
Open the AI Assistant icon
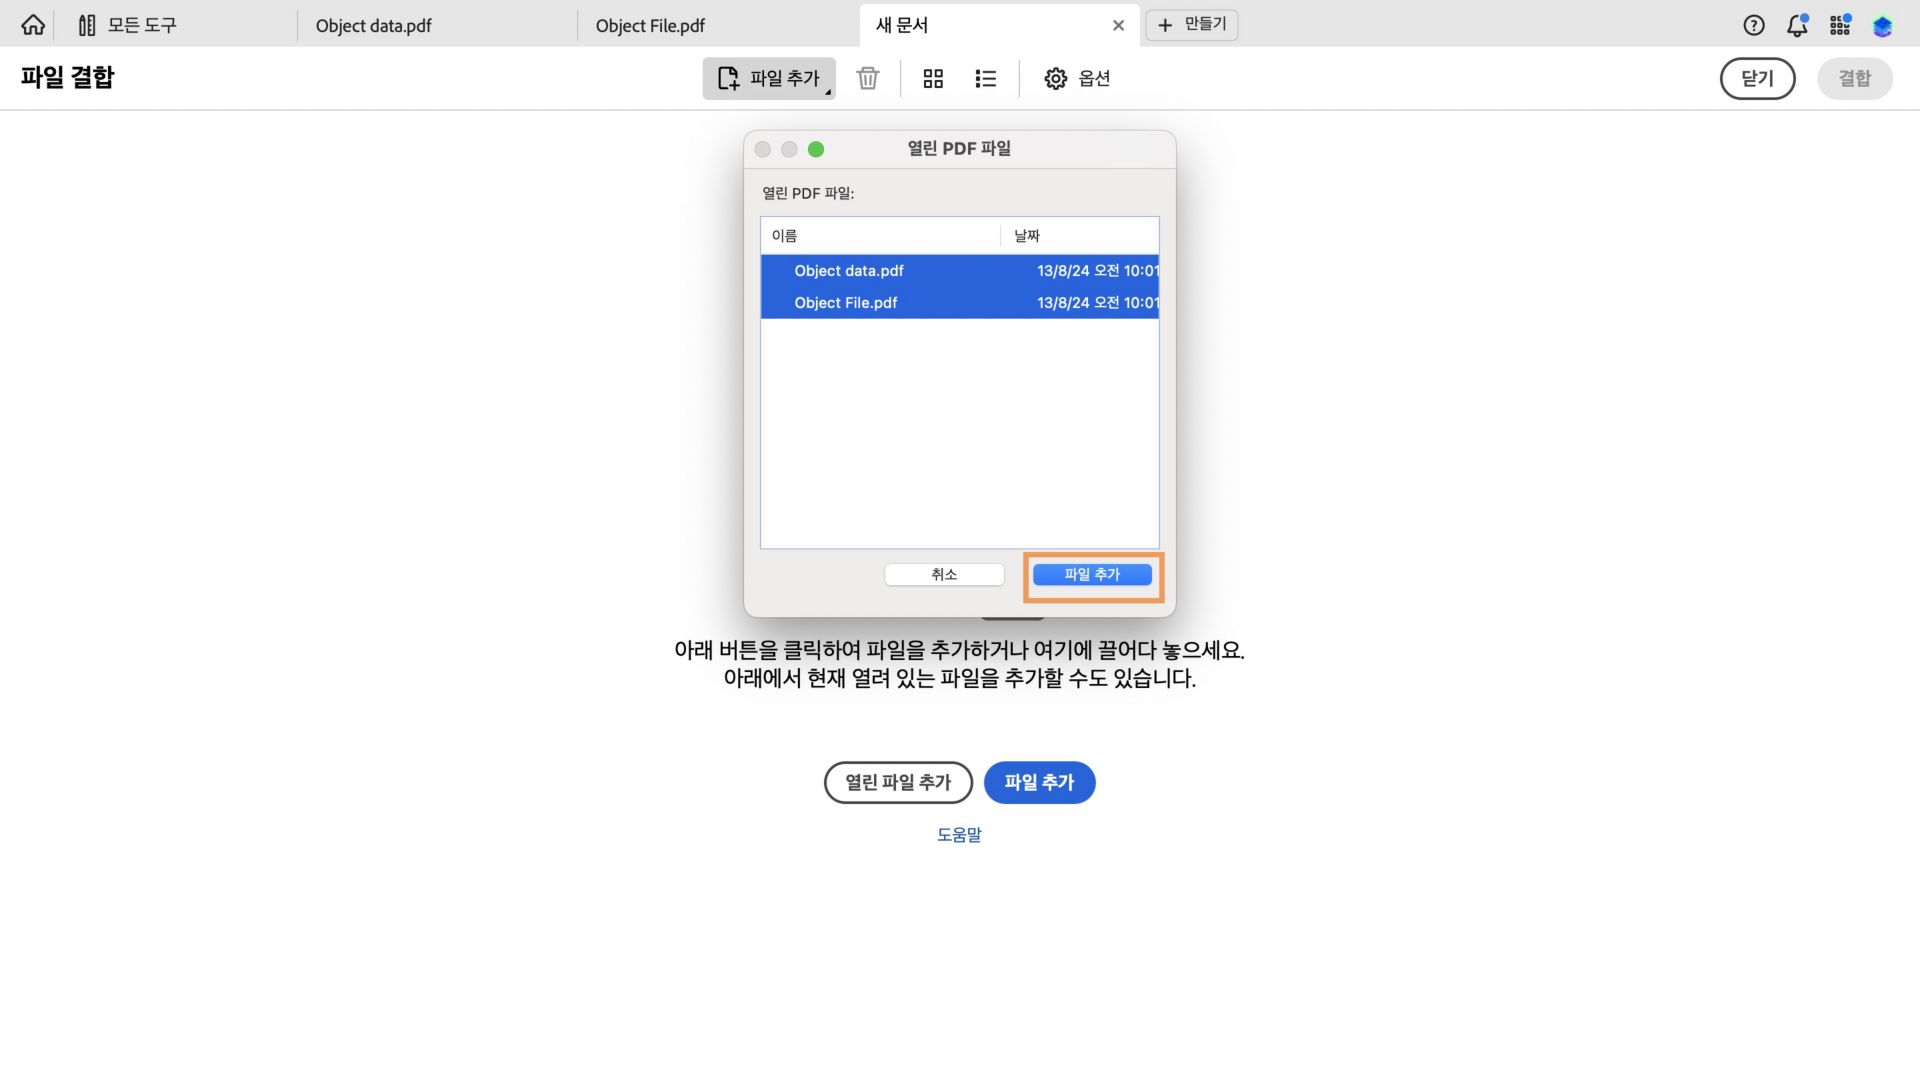[x=1882, y=25]
